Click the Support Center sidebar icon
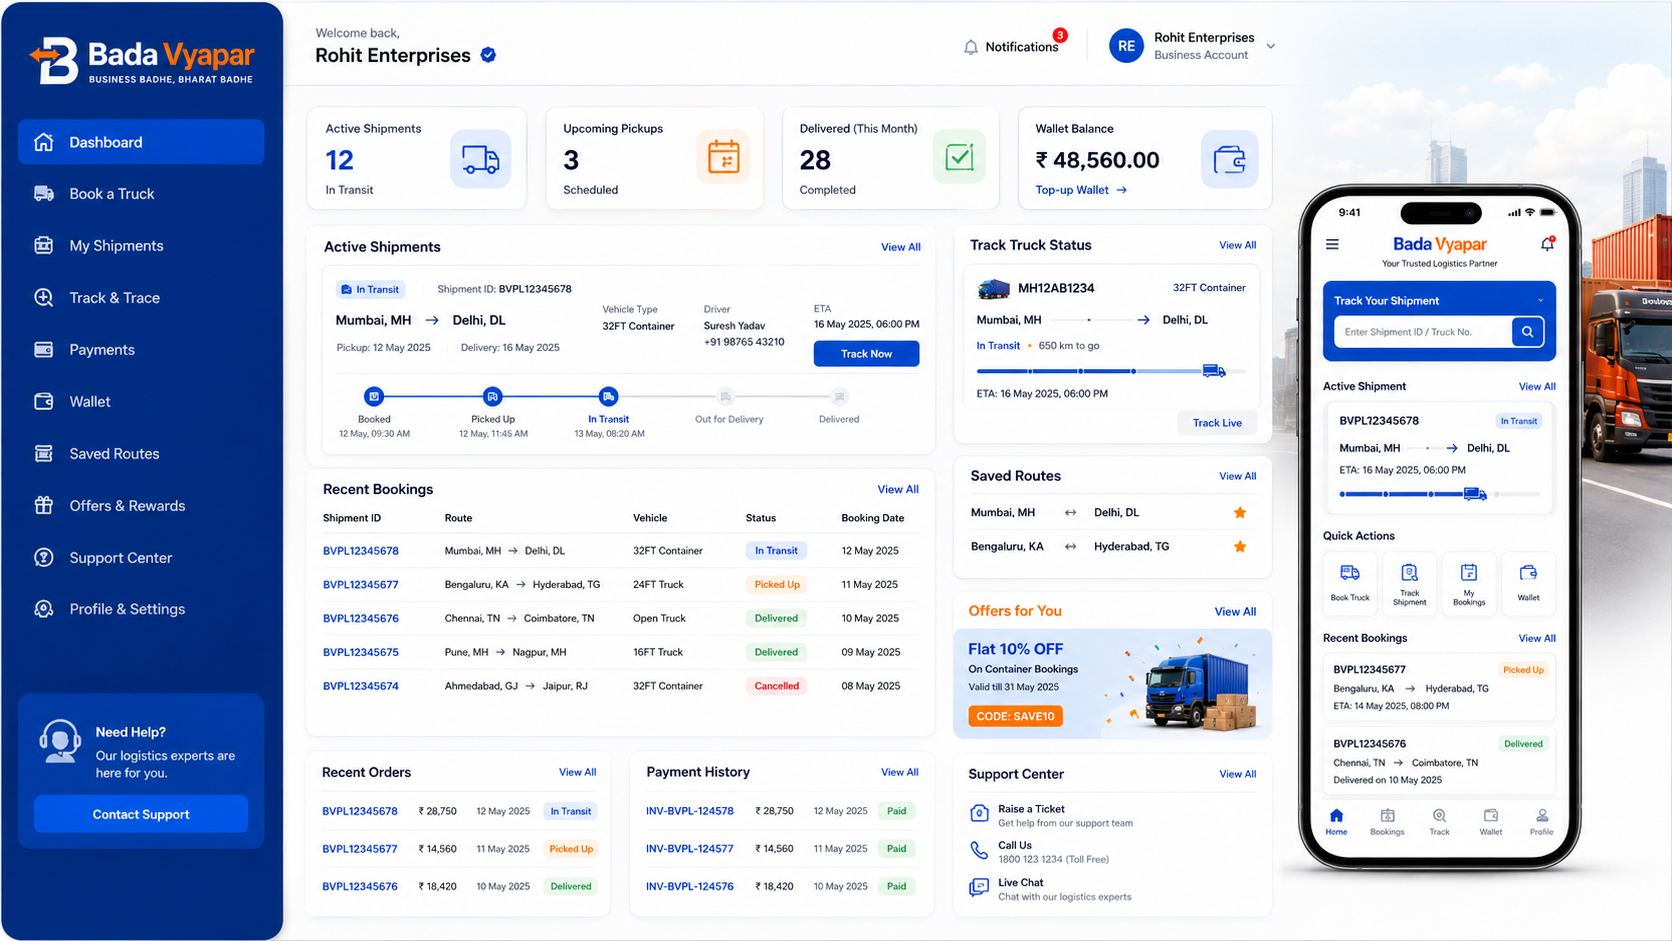The image size is (1672, 941). point(44,558)
